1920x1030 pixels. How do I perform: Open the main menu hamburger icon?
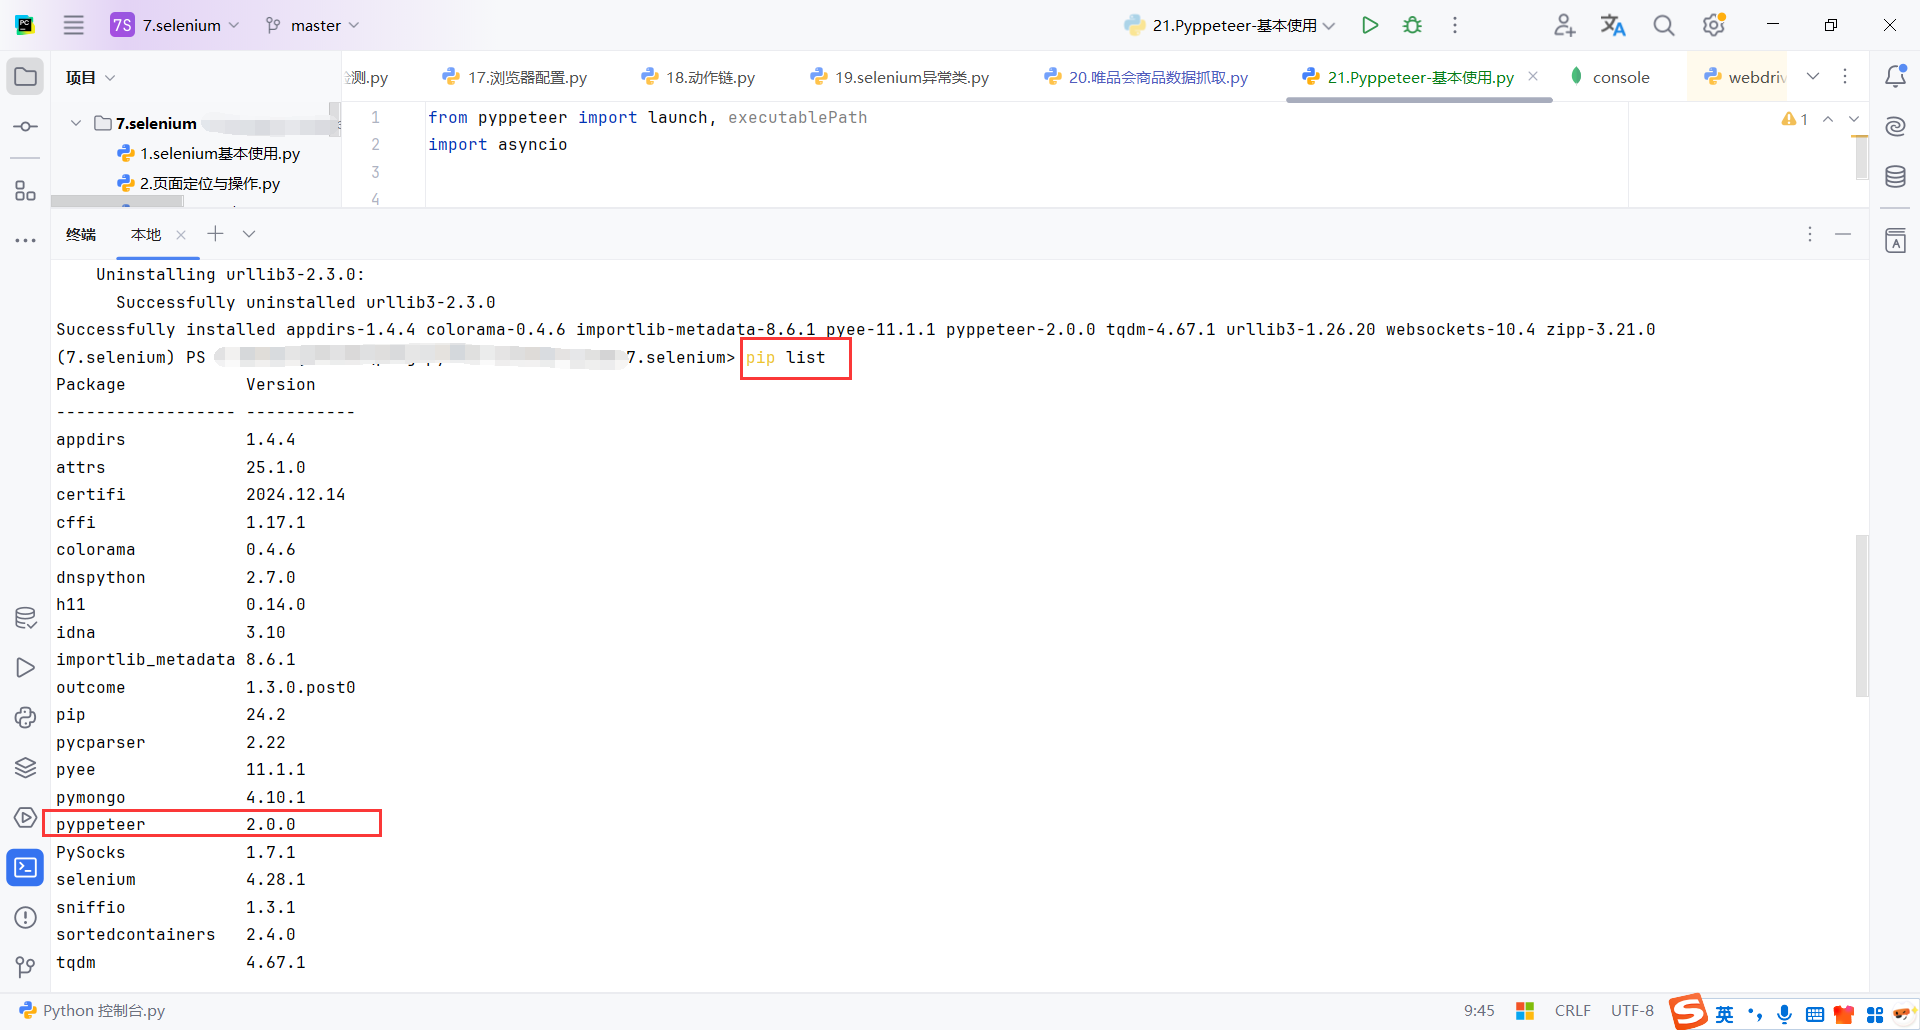74,25
